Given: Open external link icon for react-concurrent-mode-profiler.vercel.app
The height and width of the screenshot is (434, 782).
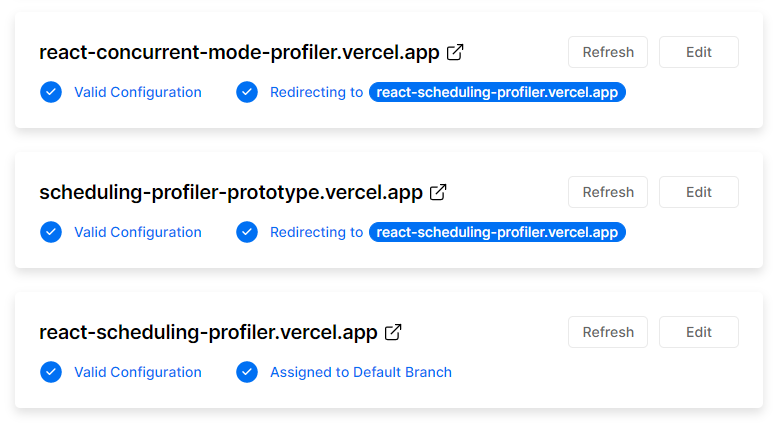Looking at the screenshot, I should tap(455, 52).
